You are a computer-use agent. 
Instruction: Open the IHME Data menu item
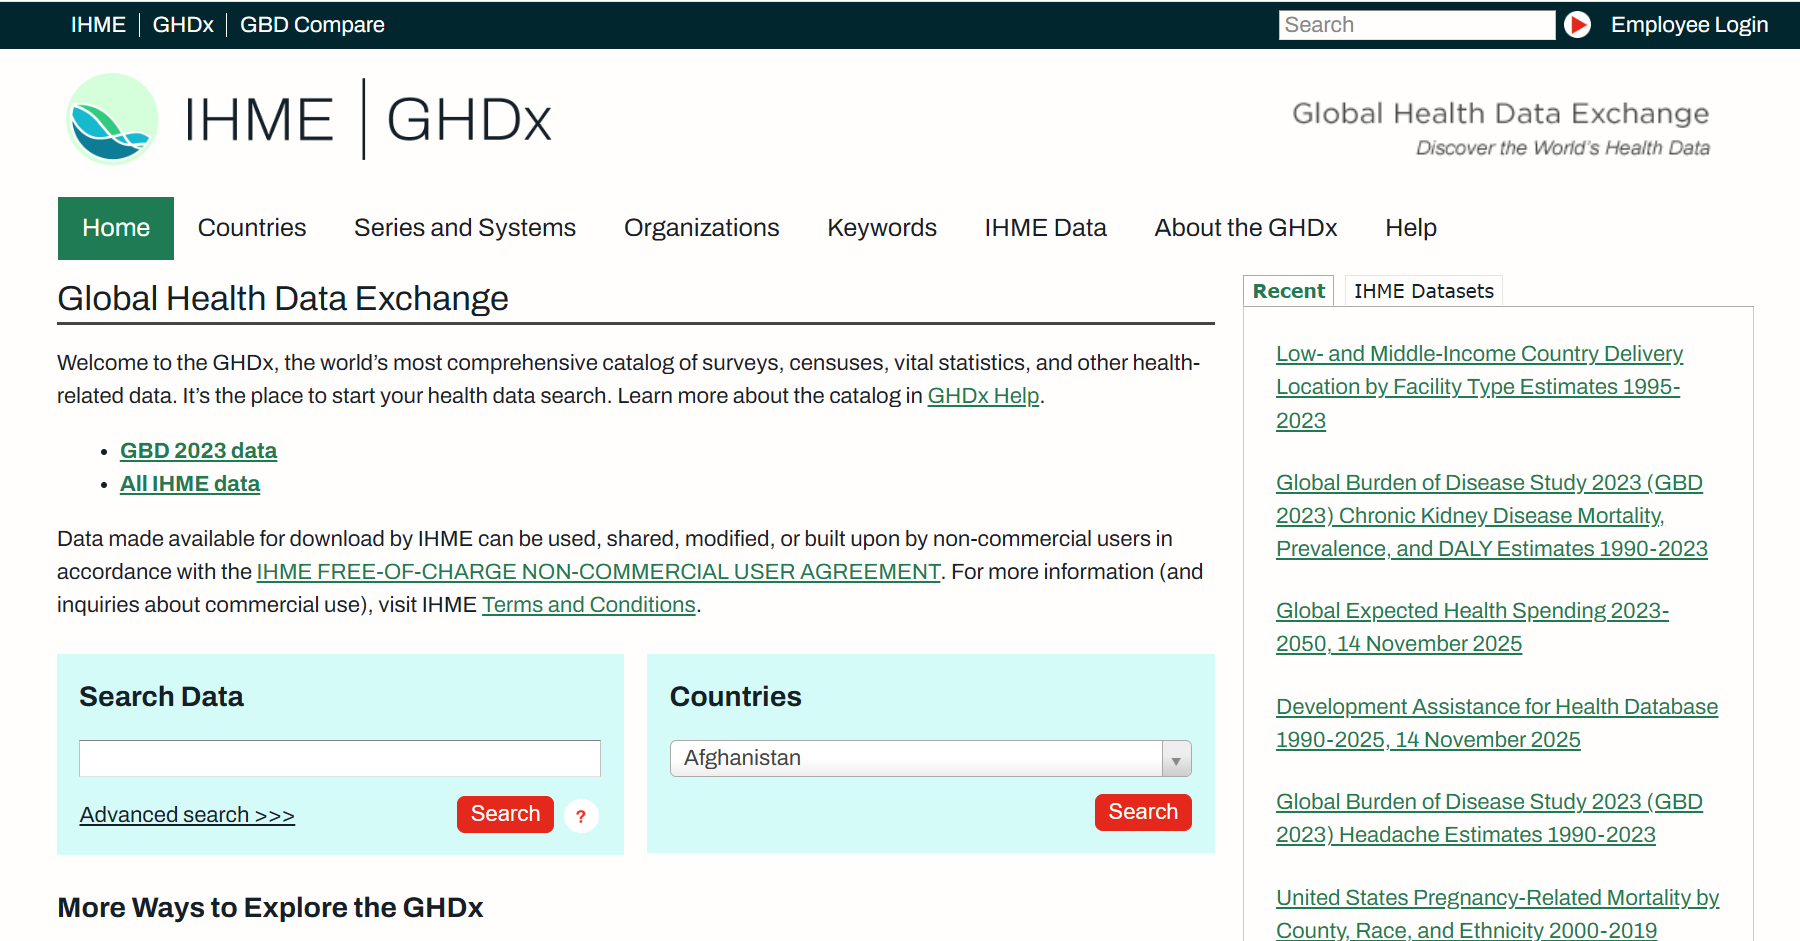click(x=1045, y=228)
